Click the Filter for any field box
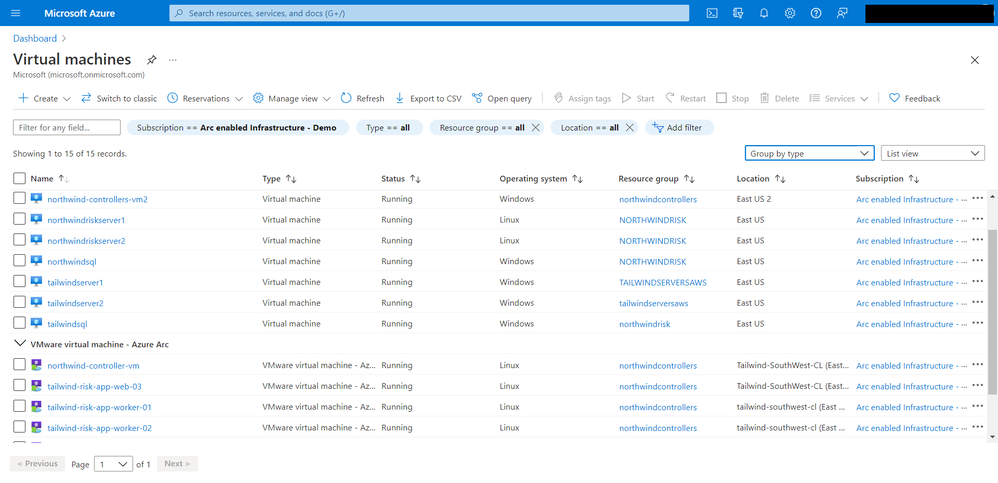This screenshot has width=998, height=483. click(x=67, y=128)
